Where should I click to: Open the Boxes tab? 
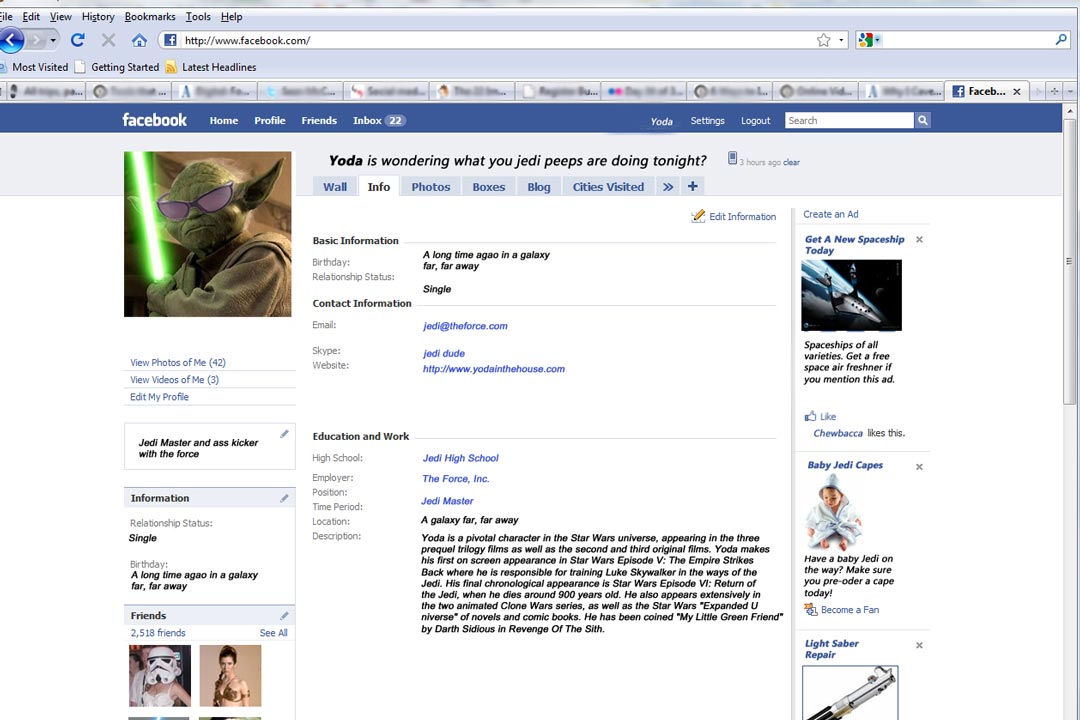click(488, 187)
